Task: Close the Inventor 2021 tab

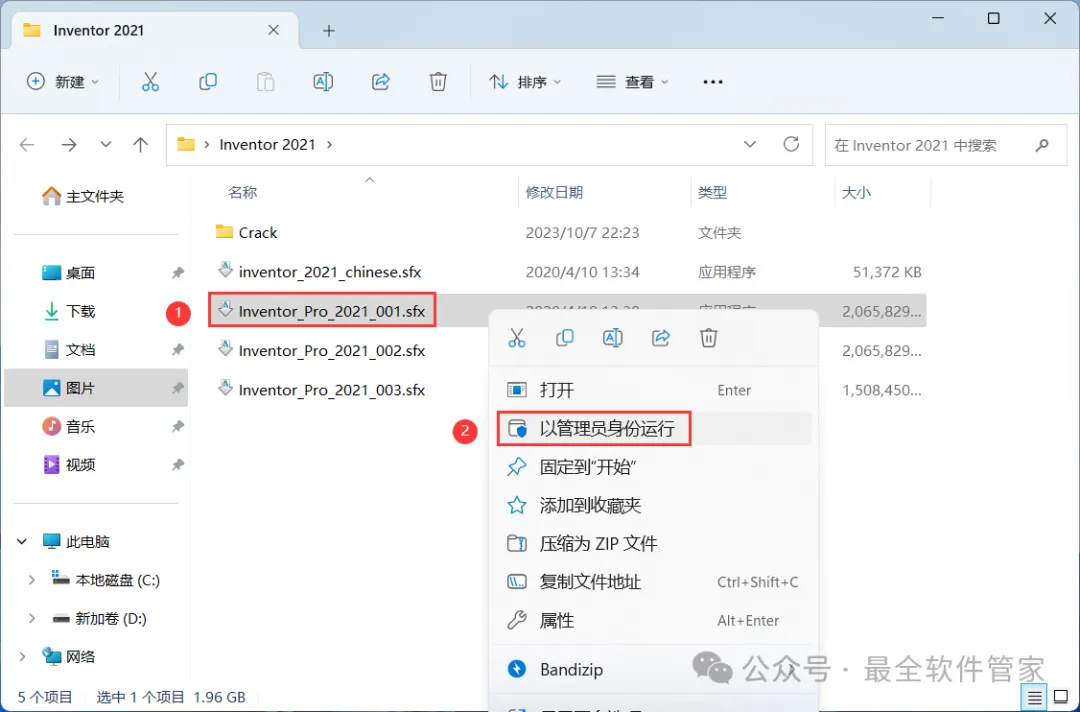Action: 273,30
